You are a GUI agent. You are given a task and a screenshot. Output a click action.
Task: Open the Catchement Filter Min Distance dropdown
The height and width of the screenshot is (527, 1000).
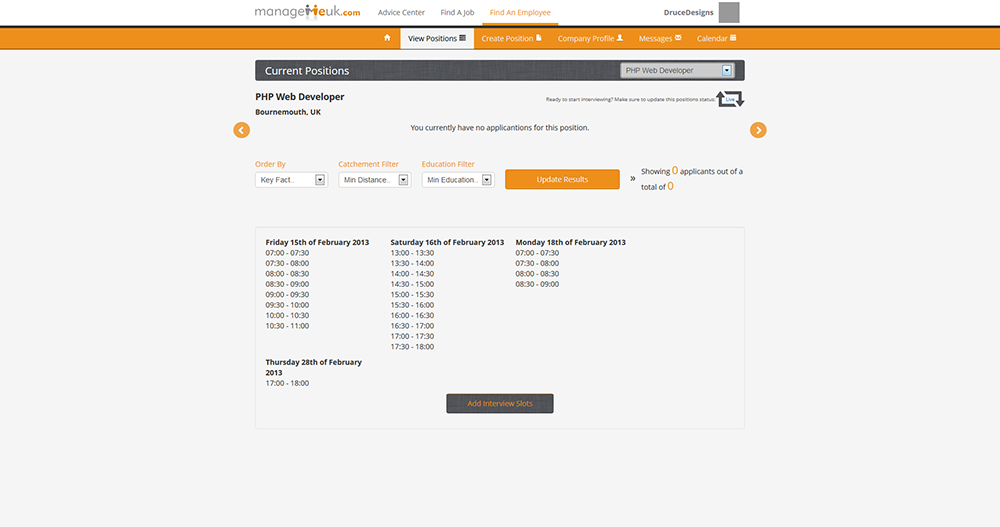point(374,180)
